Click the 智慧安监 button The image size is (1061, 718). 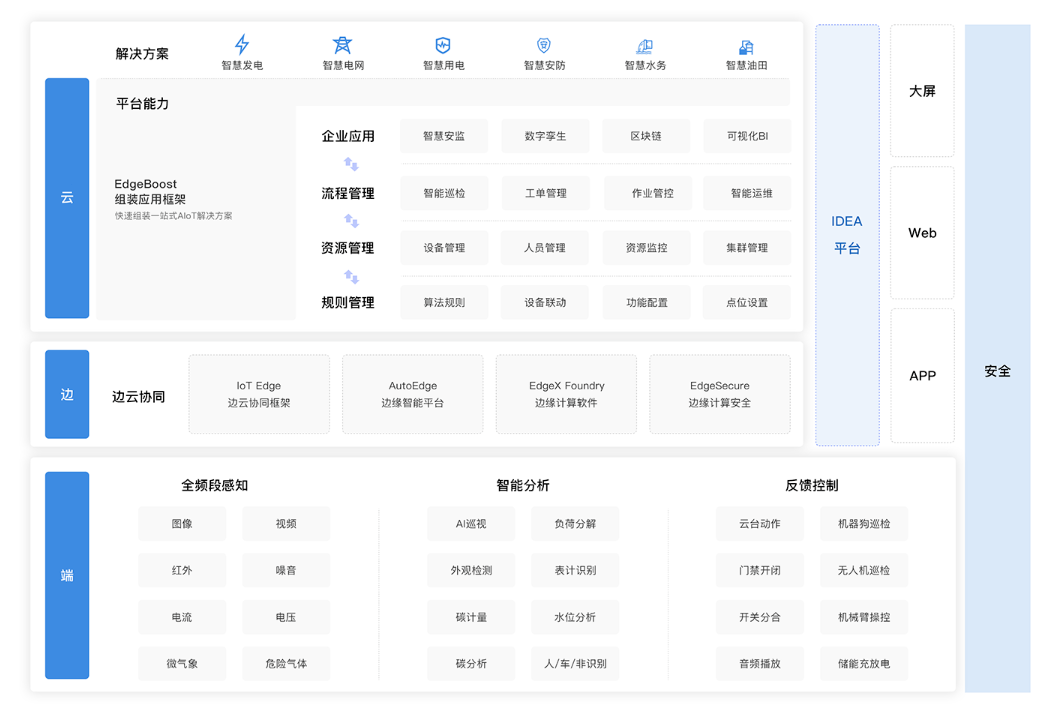[444, 136]
